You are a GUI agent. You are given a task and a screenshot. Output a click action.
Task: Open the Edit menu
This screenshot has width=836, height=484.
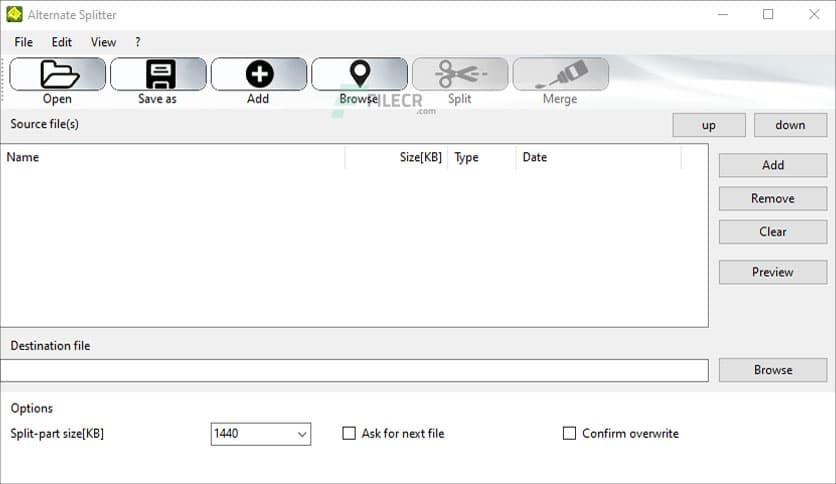[x=61, y=42]
